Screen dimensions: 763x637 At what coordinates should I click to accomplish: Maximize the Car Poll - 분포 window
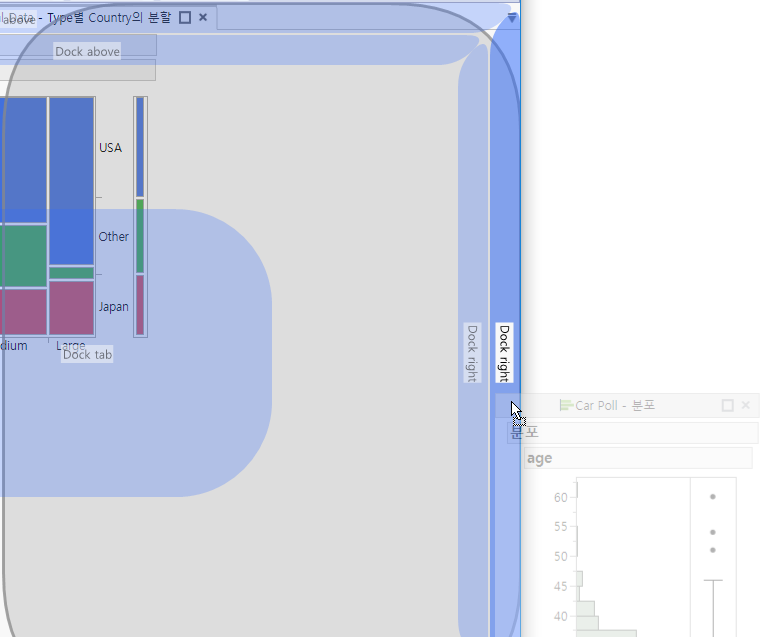727,405
